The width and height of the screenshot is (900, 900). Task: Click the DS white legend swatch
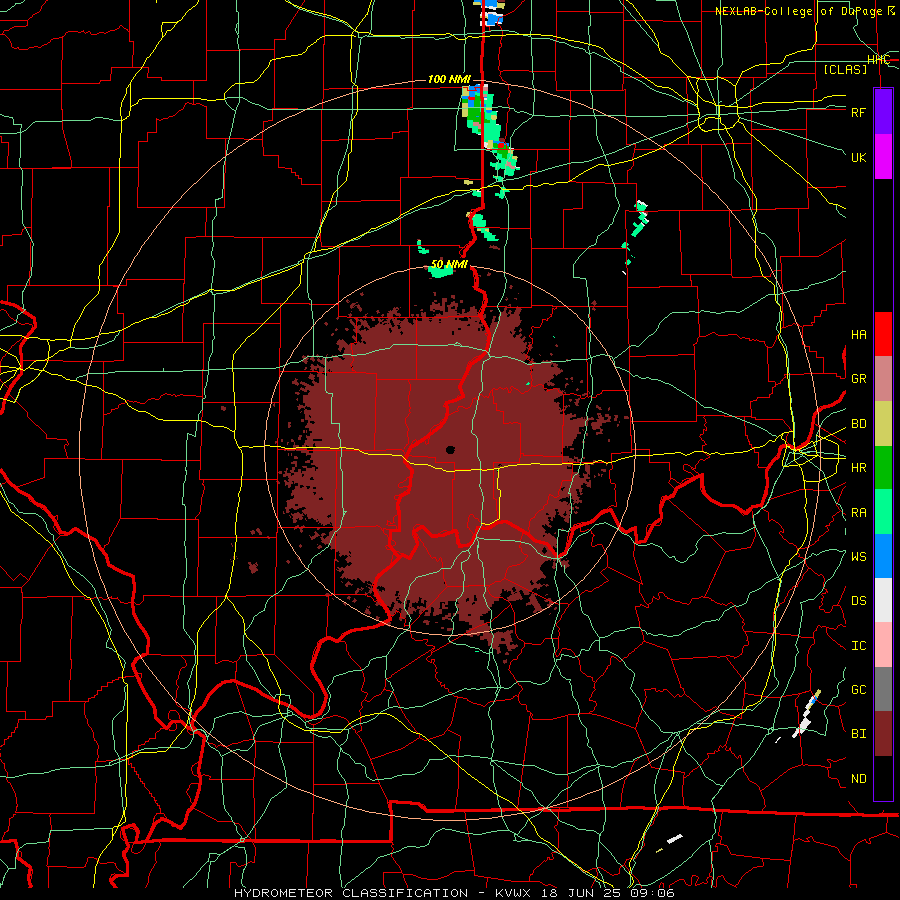pos(883,600)
